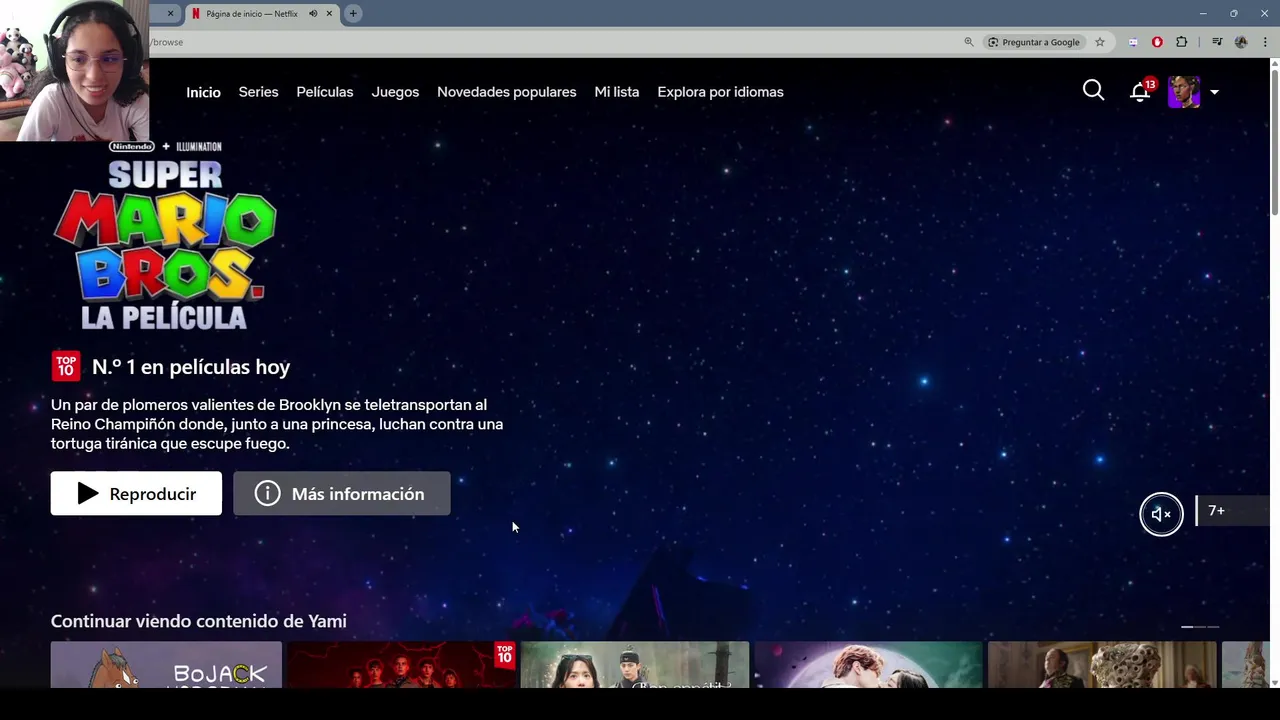Close the tab left of the Netflix tab
1280x720 pixels.
click(170, 13)
